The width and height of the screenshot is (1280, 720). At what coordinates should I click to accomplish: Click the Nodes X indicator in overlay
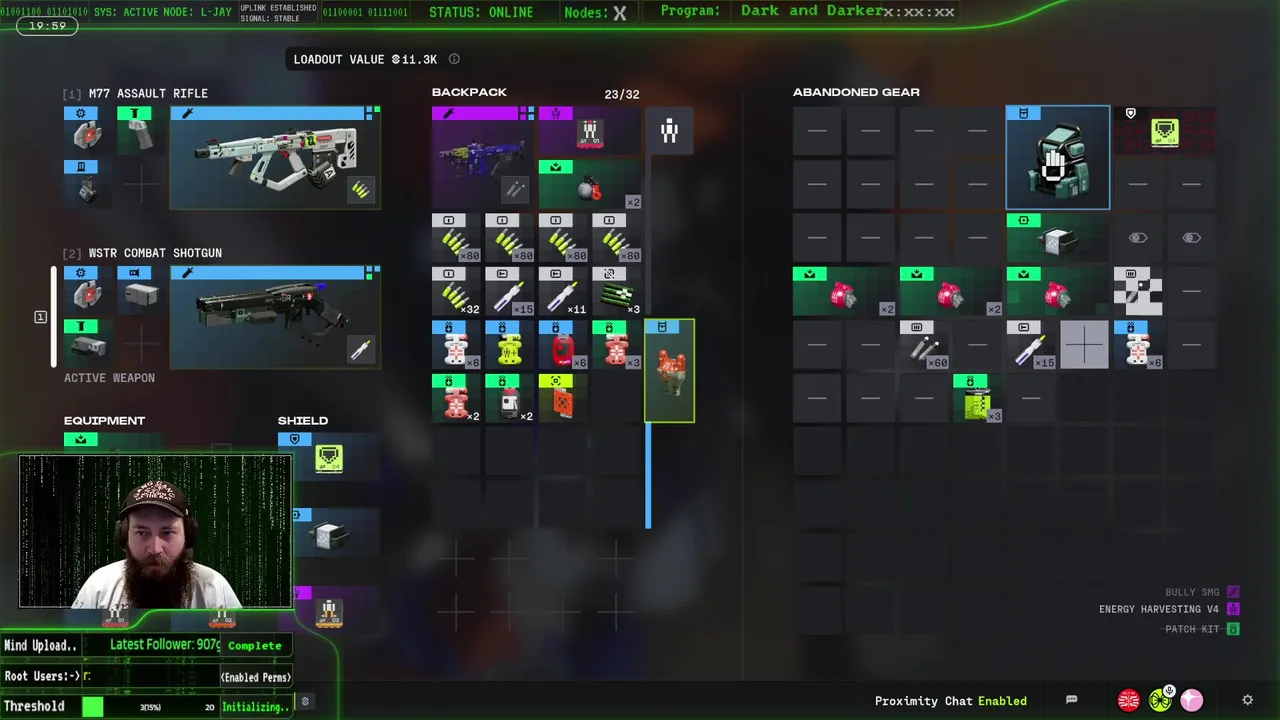coord(596,13)
